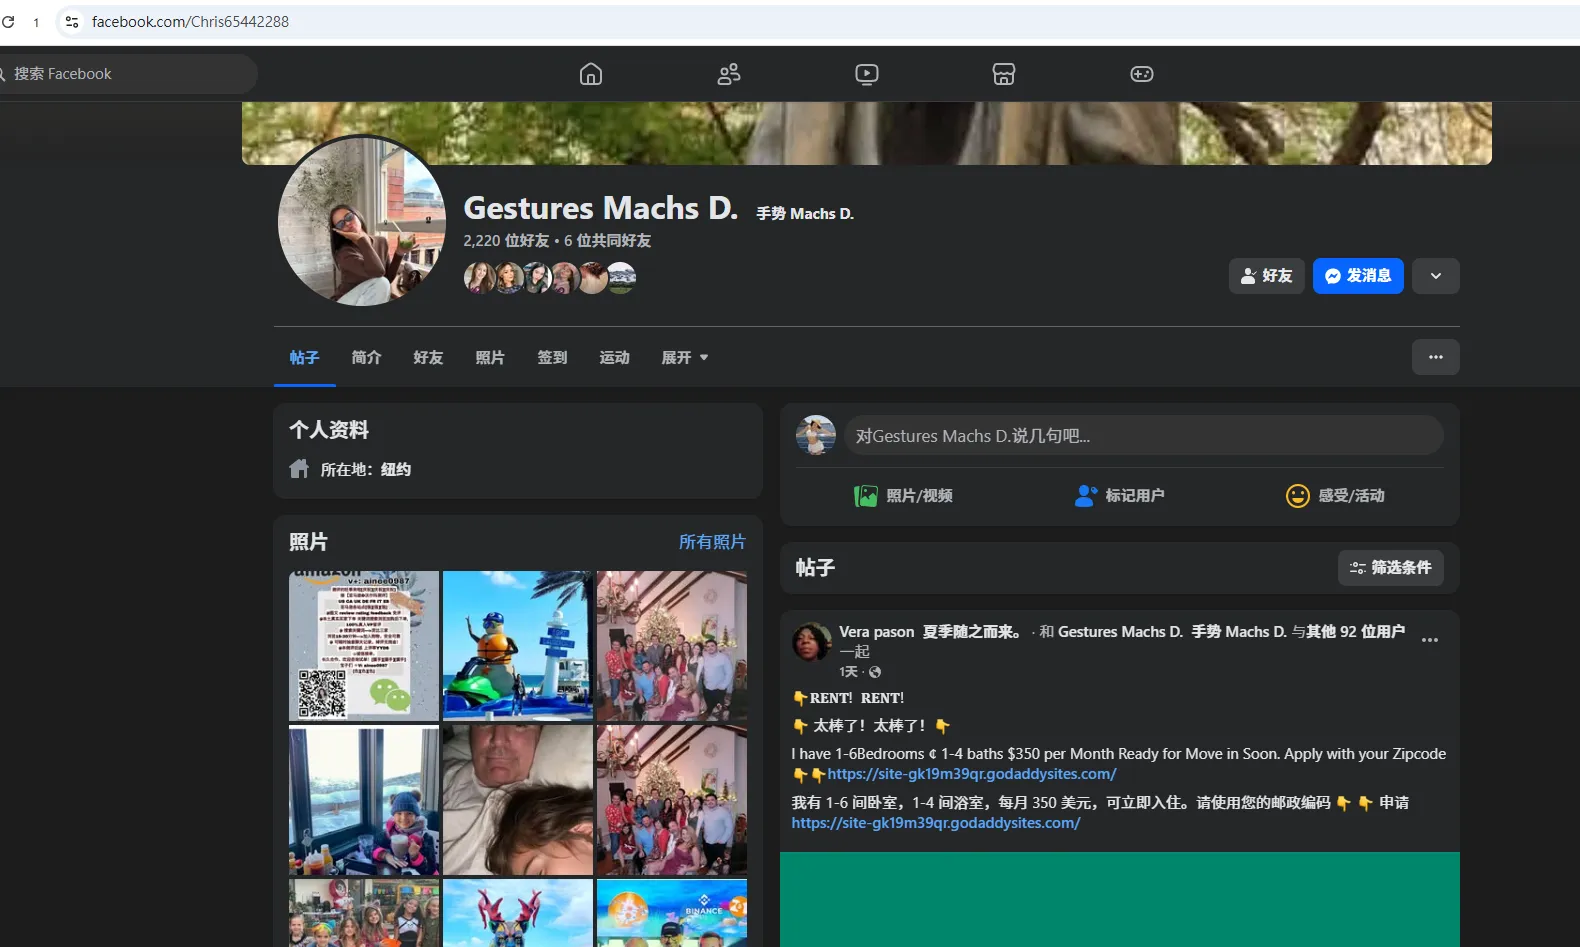
Task: Open the Gaming controller icon
Action: 1141,74
